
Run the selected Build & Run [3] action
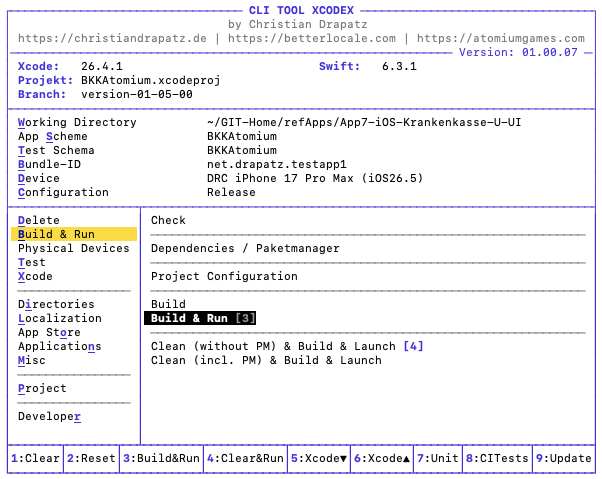[200, 318]
